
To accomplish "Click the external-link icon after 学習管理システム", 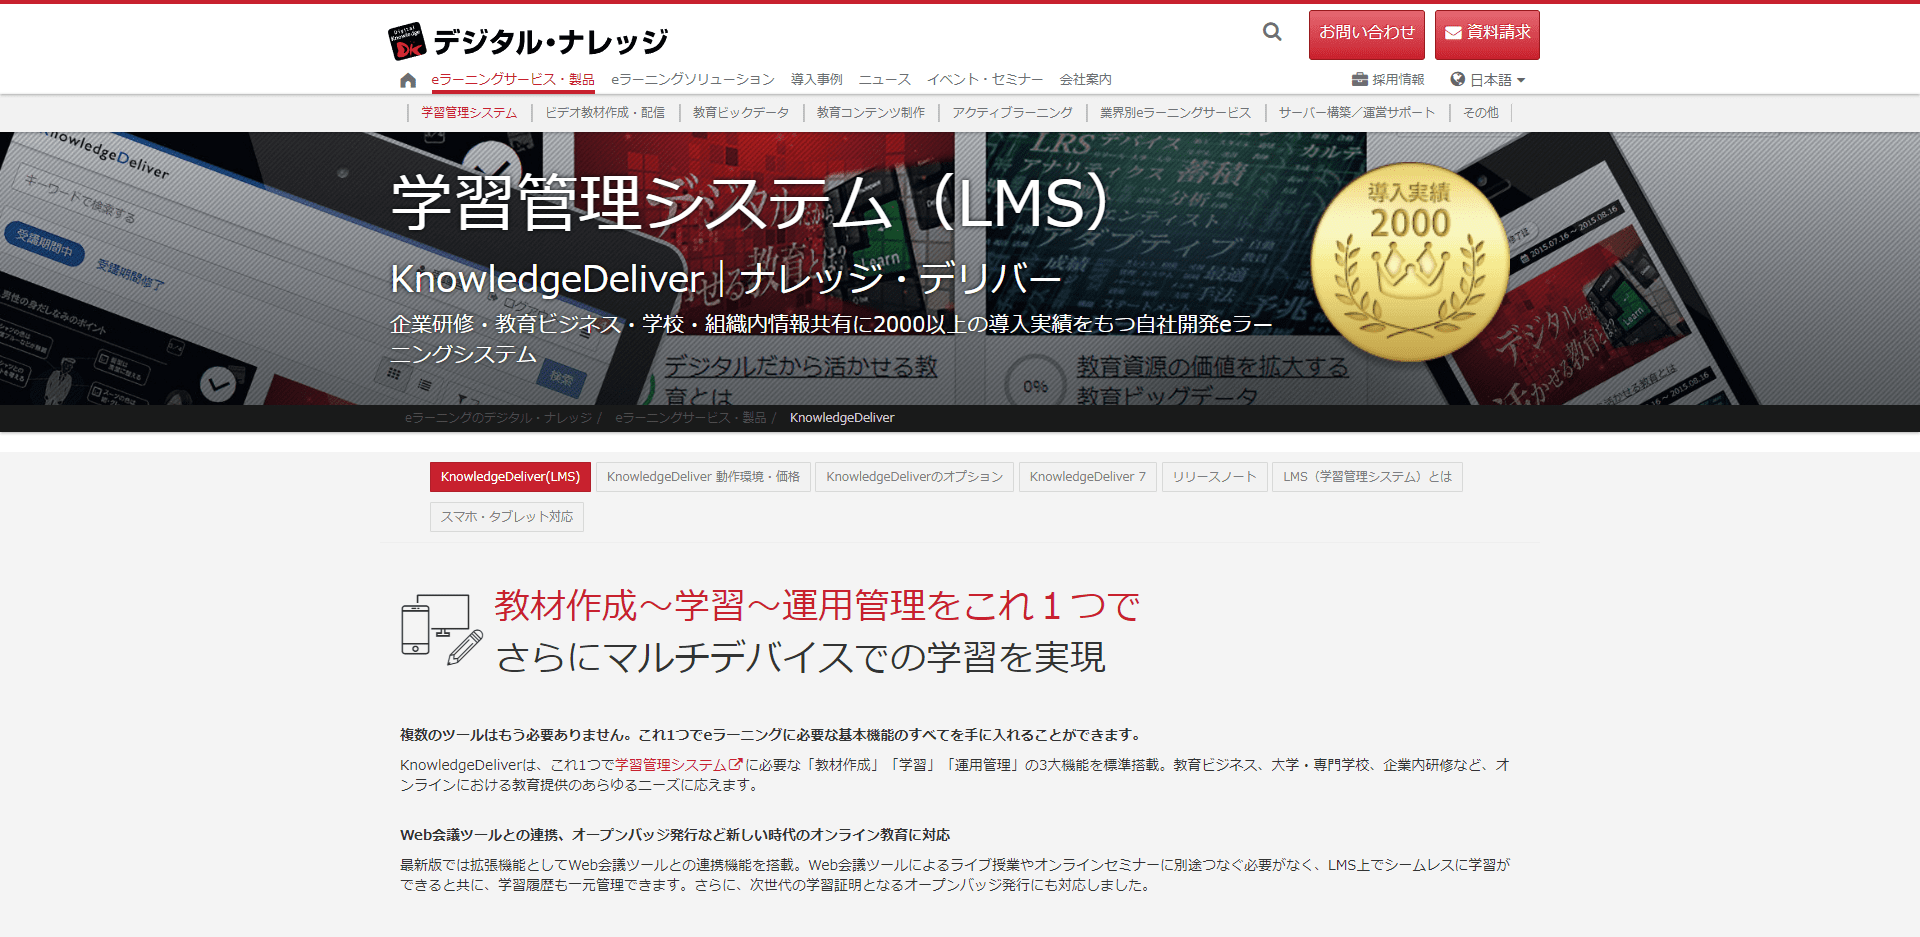I will 736,764.
